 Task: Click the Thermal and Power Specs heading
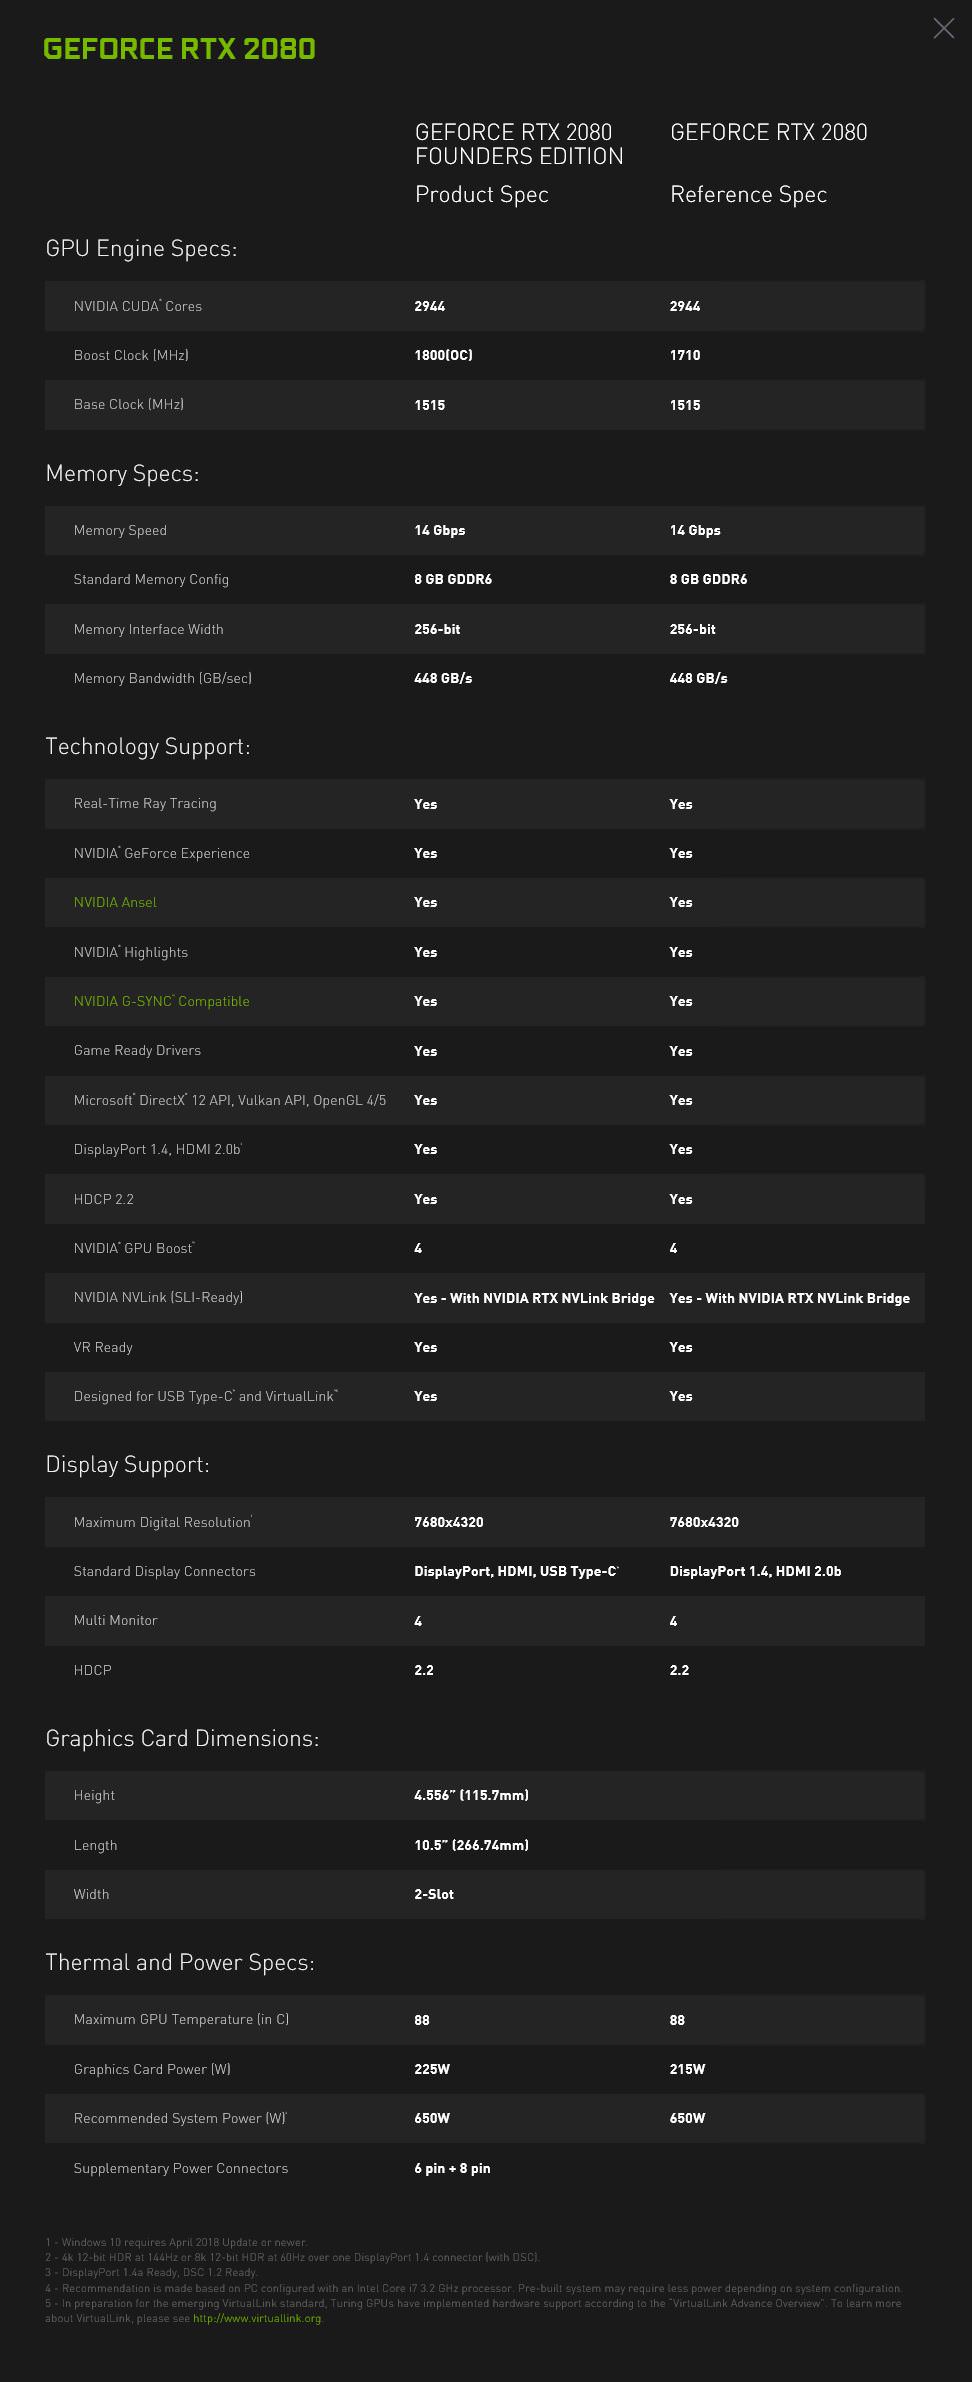(180, 1962)
